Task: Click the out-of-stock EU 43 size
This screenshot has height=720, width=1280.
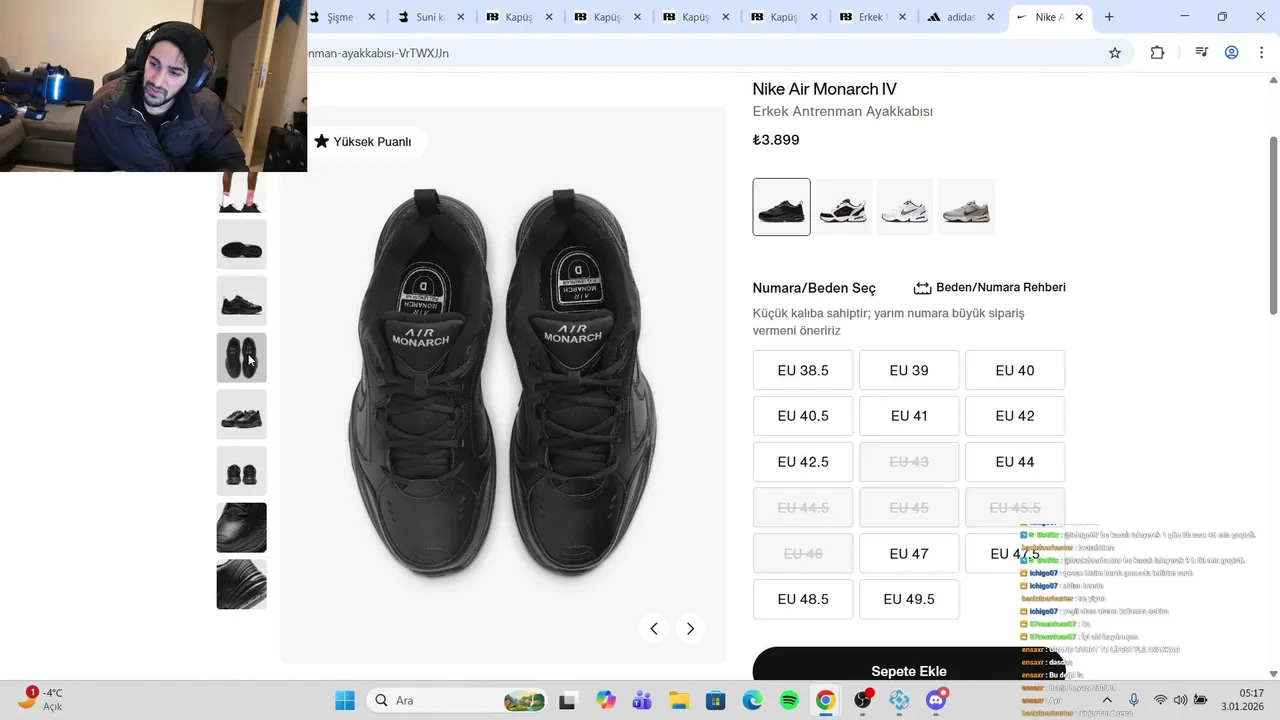Action: coord(909,462)
